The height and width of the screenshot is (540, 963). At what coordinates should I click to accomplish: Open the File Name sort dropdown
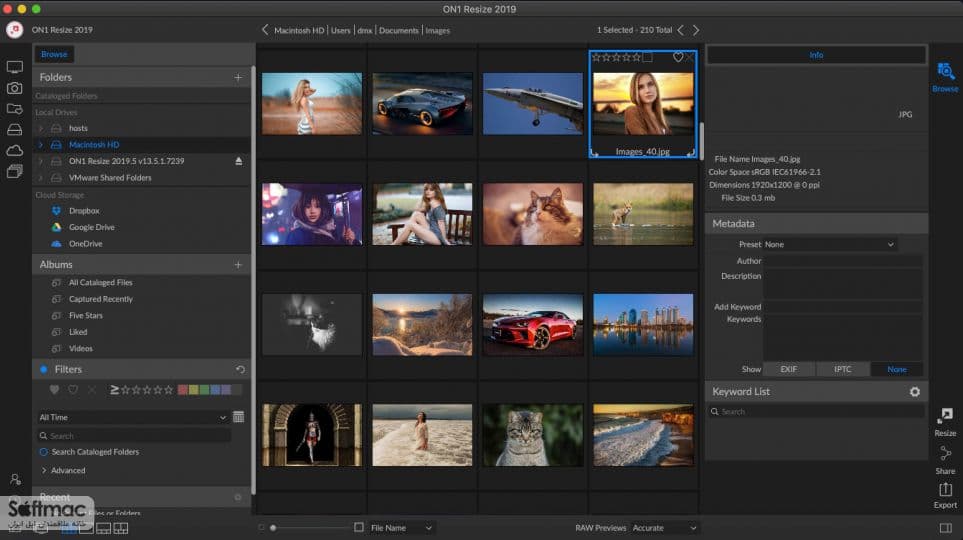click(x=401, y=528)
